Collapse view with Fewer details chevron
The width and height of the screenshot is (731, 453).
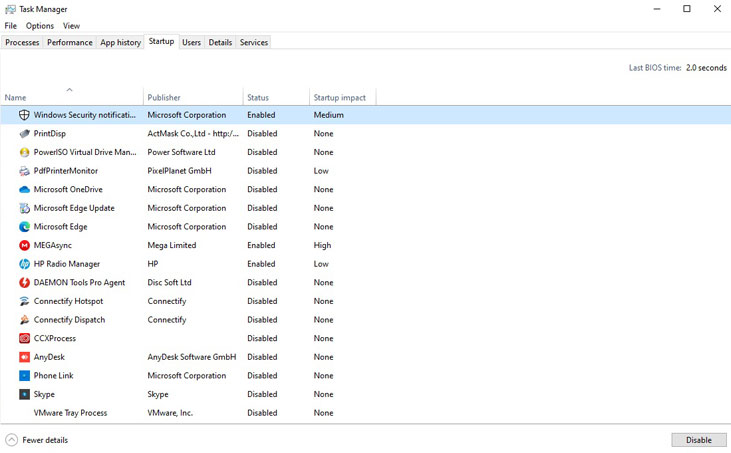click(x=12, y=440)
